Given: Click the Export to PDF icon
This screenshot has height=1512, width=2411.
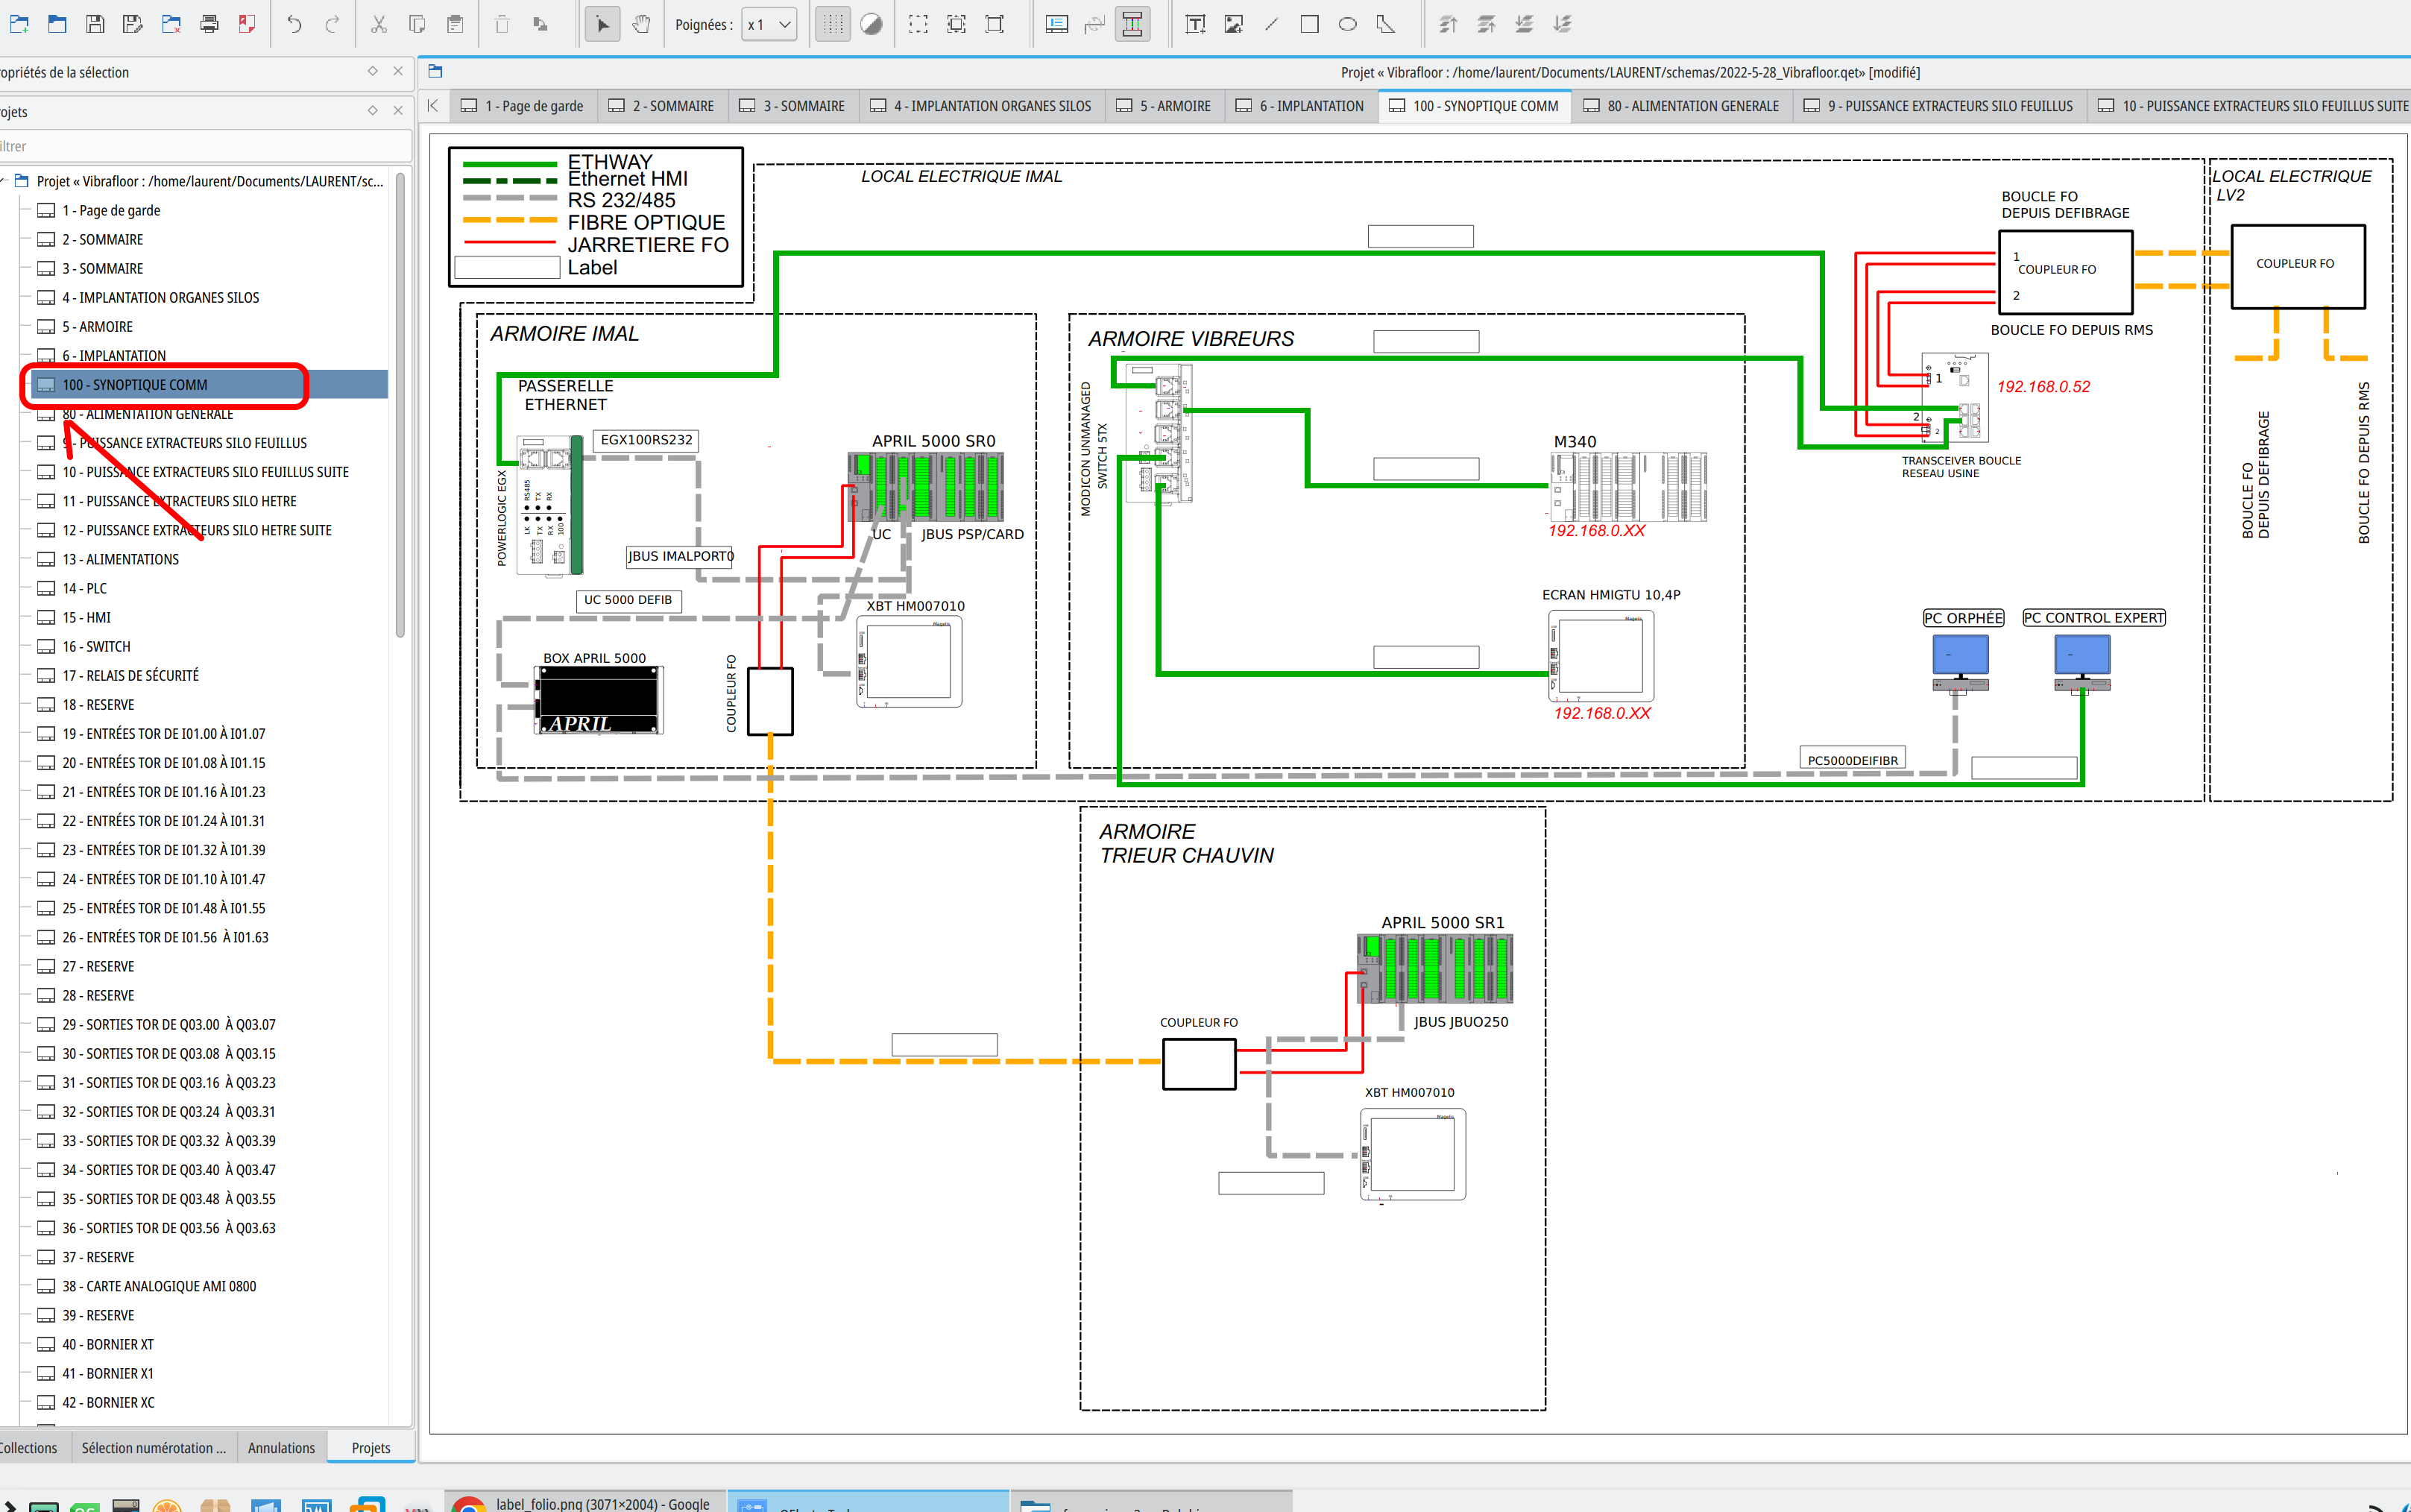Looking at the screenshot, I should point(247,24).
